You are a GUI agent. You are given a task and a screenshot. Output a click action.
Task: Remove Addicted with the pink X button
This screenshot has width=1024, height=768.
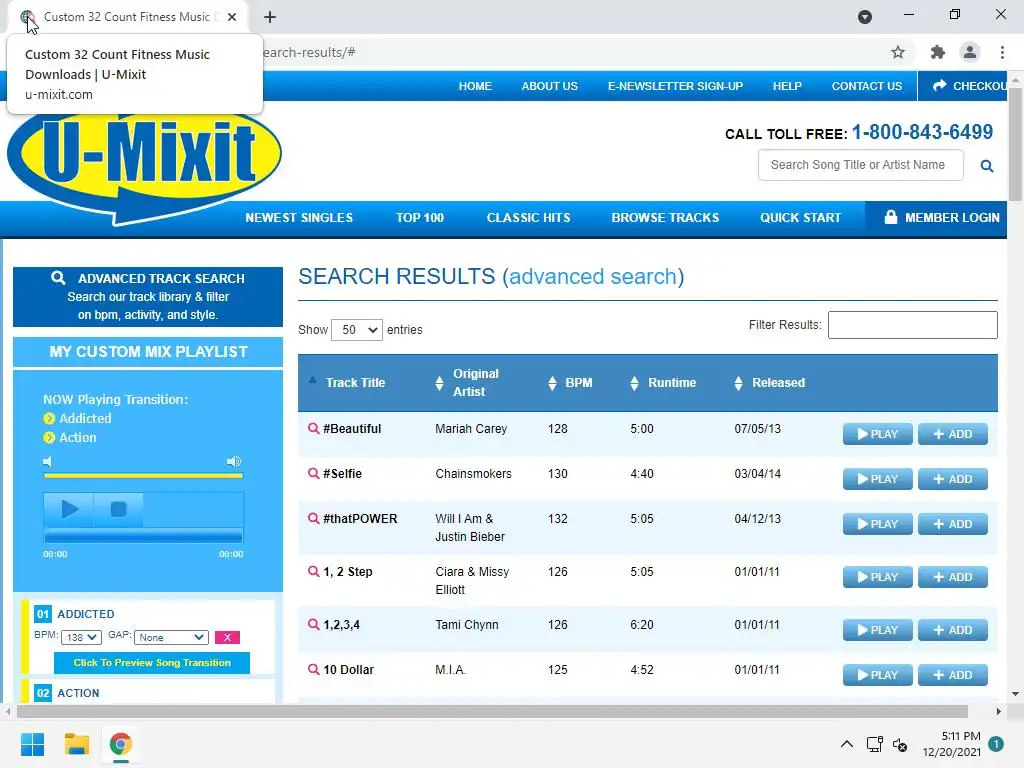click(227, 637)
